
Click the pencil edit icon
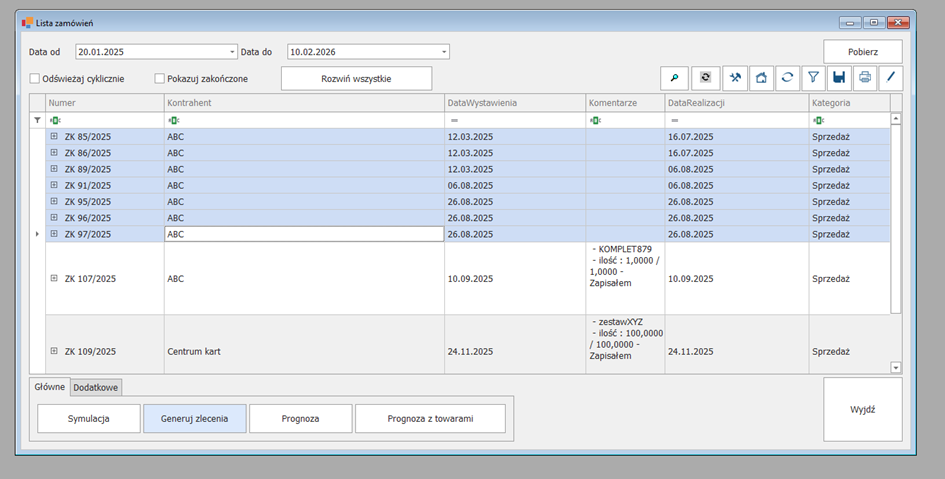[890, 78]
